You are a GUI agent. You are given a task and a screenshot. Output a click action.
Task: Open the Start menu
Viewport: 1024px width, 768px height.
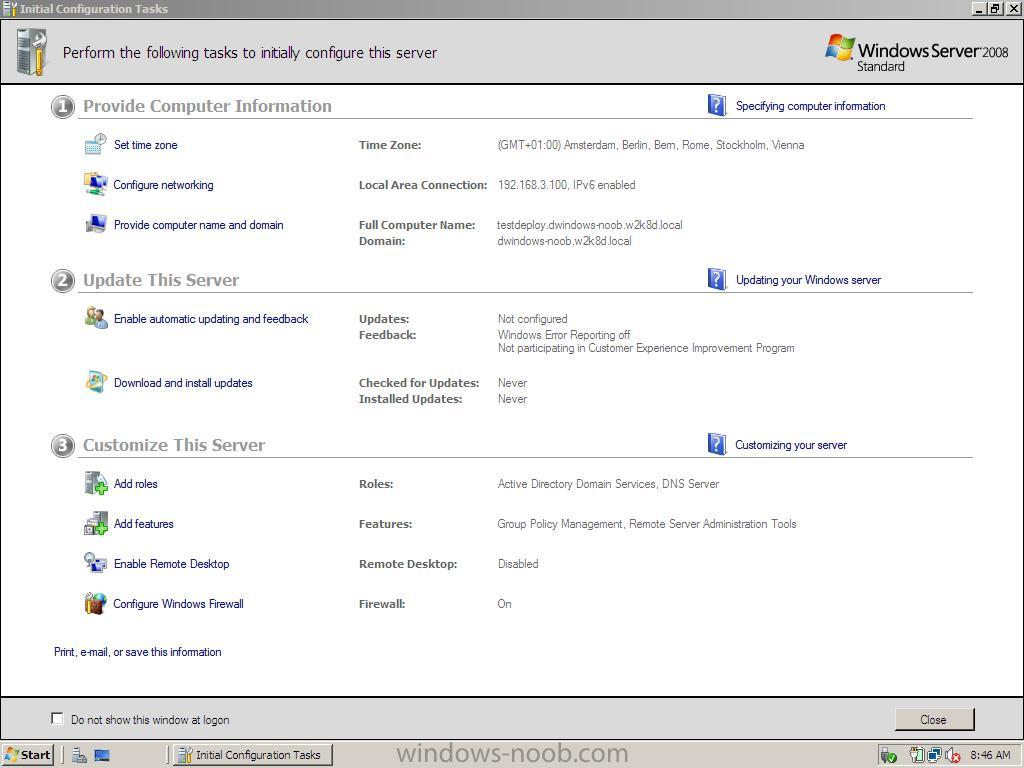click(x=27, y=755)
